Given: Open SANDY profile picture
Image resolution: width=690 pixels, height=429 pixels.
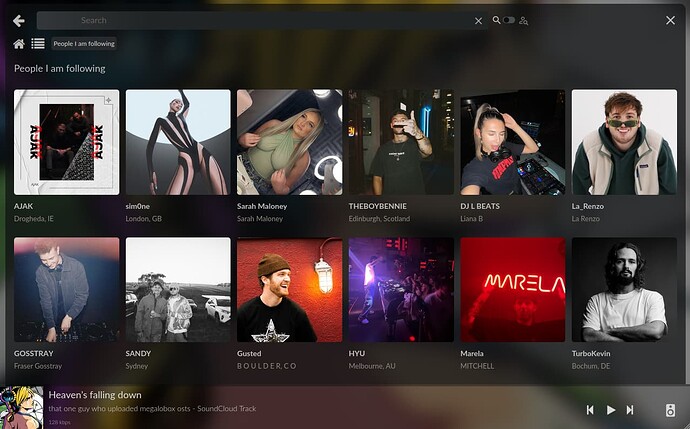Looking at the screenshot, I should [178, 290].
